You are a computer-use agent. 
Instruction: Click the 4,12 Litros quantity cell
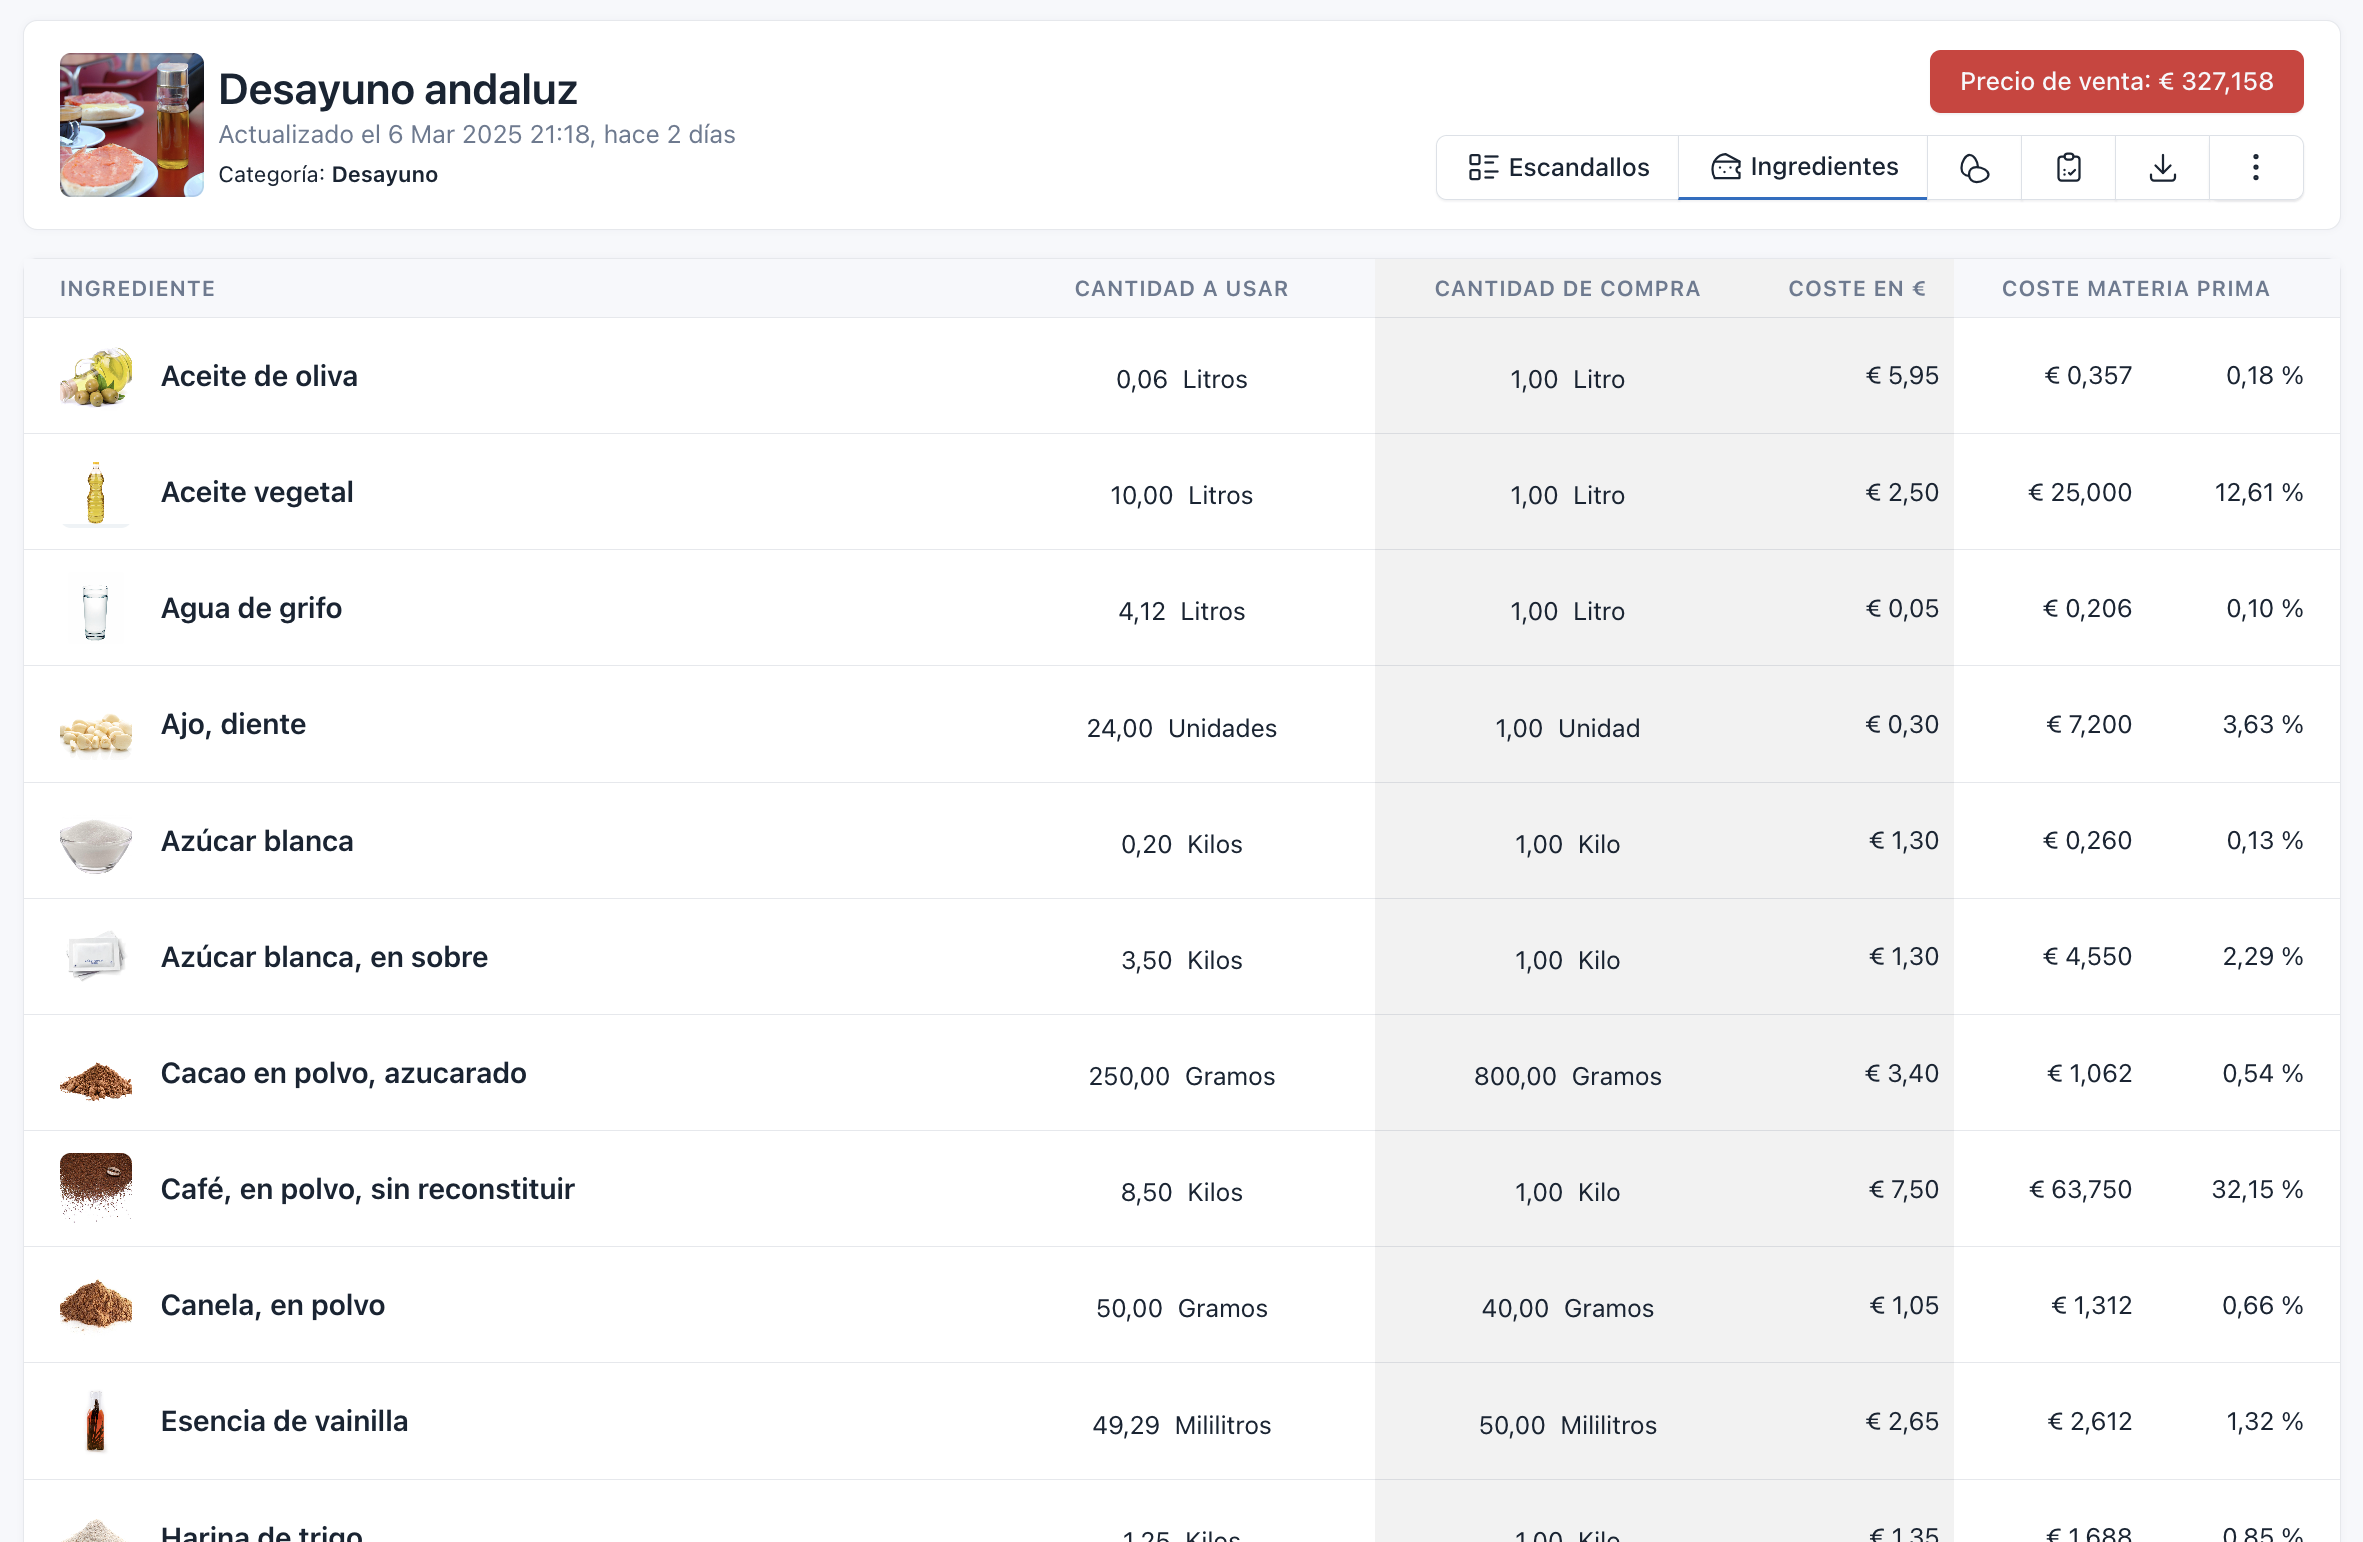1181,611
